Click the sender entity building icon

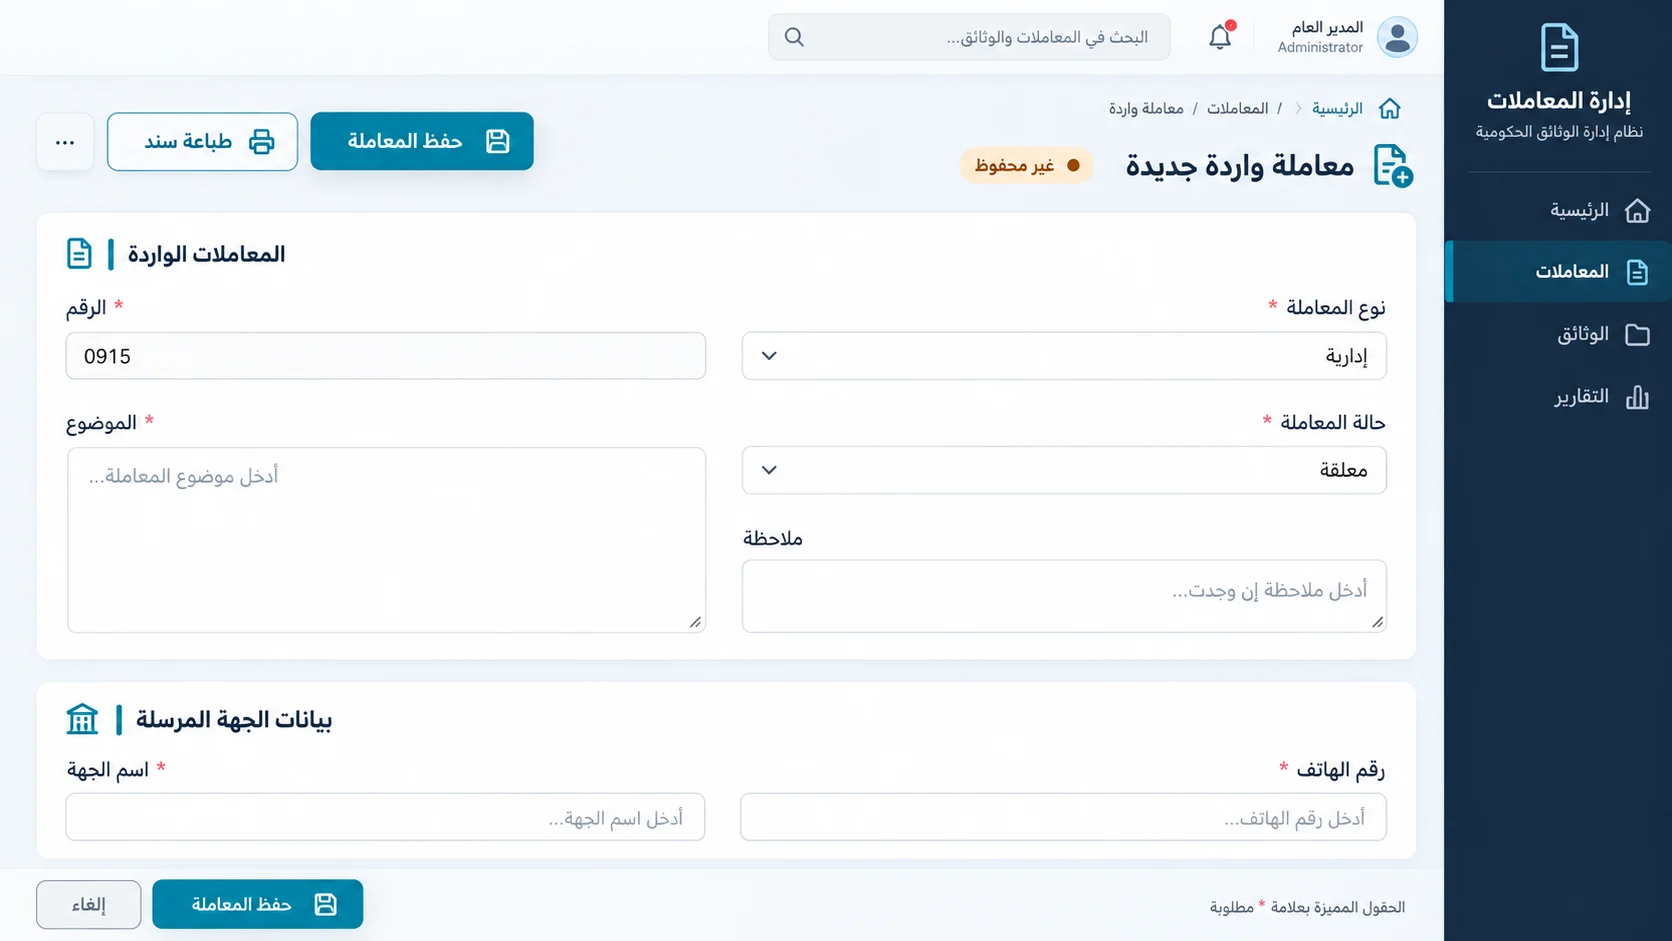(82, 719)
